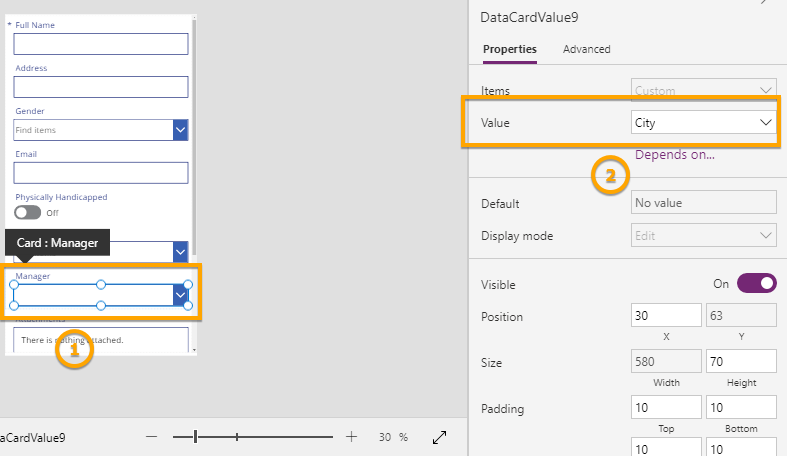Viewport: 787px width, 456px height.
Task: Click the Depends on... link
Action: [675, 155]
